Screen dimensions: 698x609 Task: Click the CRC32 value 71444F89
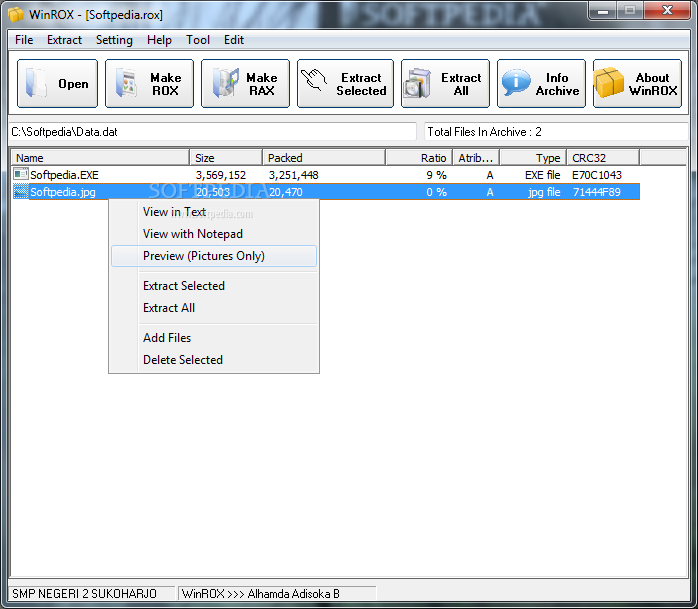[597, 192]
